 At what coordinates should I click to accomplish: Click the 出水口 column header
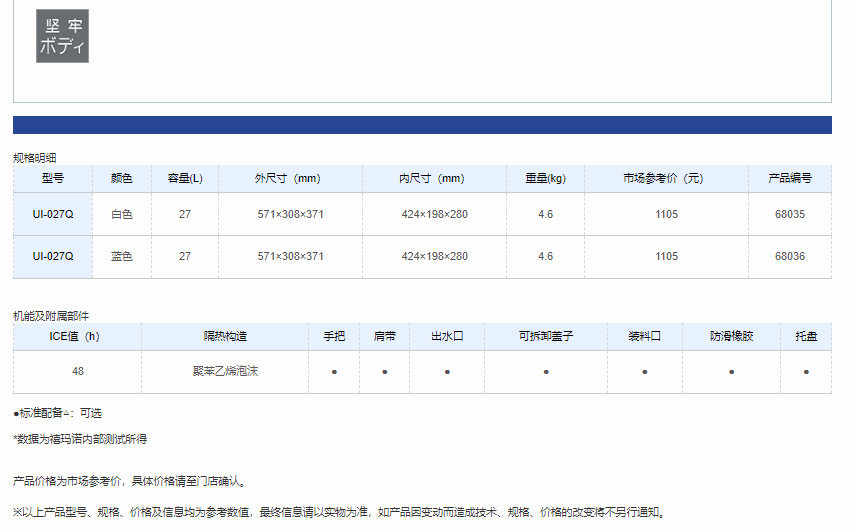pyautogui.click(x=447, y=337)
